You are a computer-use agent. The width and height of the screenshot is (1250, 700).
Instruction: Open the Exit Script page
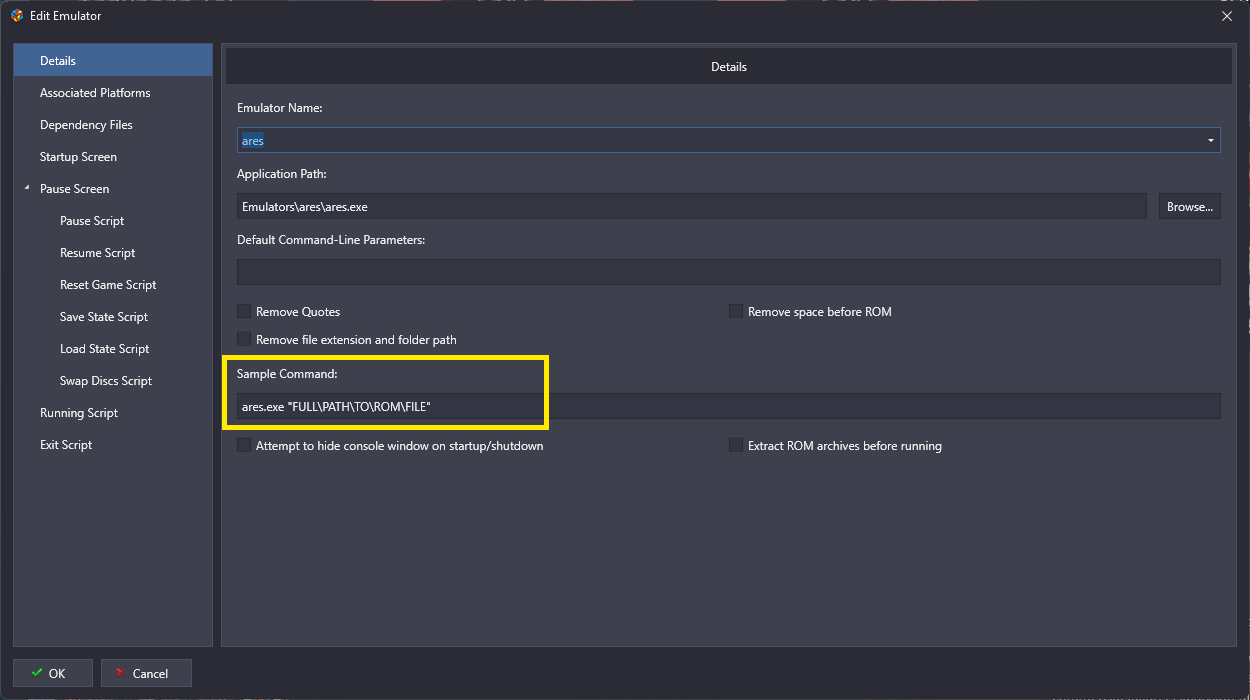click(x=66, y=445)
